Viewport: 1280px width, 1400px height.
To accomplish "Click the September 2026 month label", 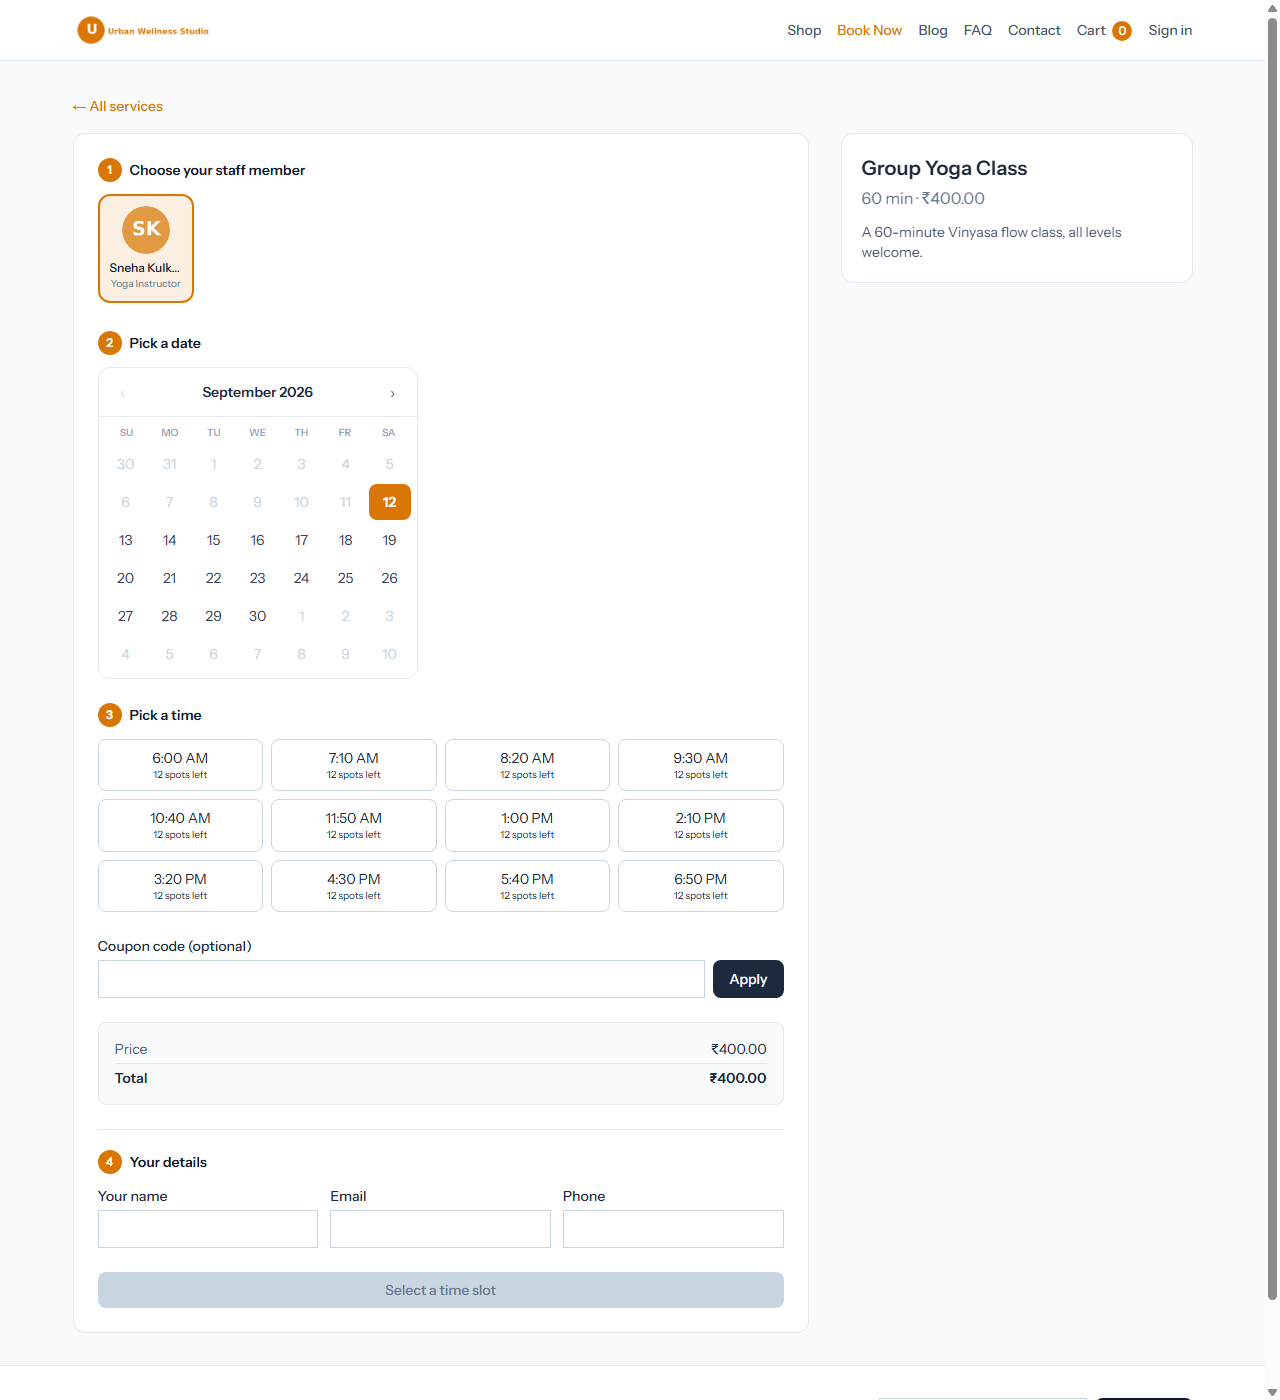I will (257, 392).
